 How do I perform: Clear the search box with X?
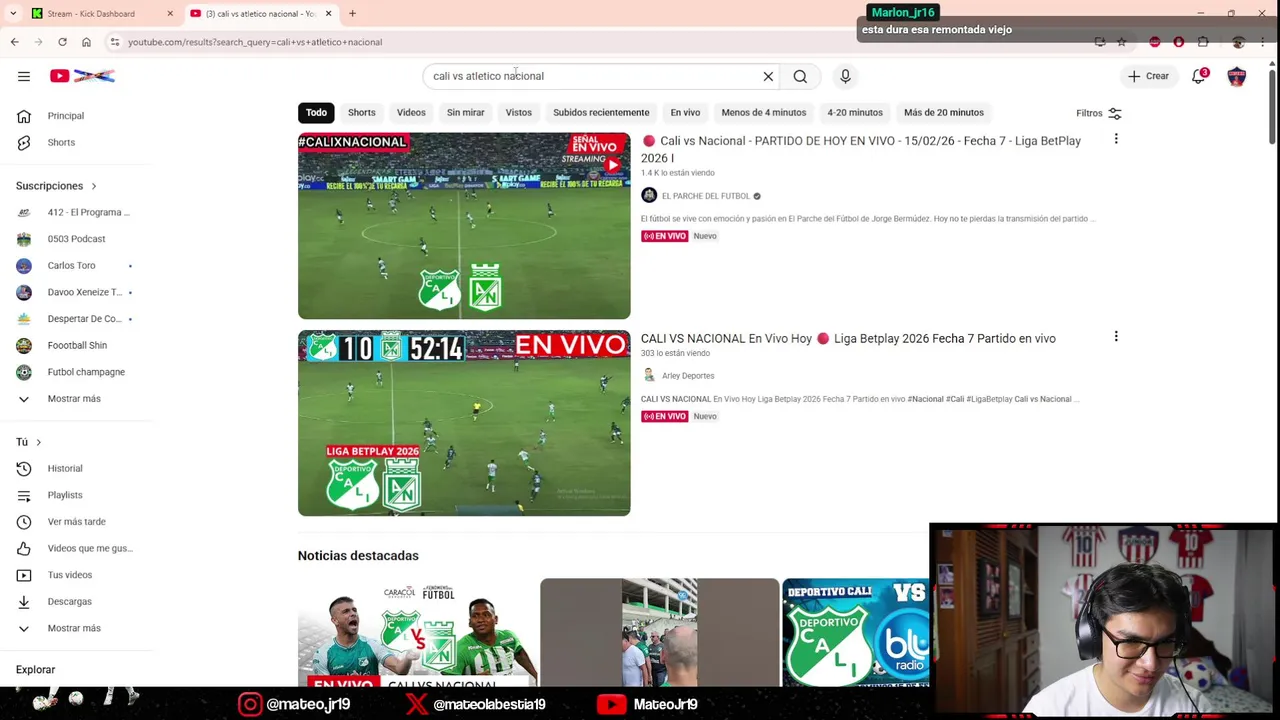[x=768, y=76]
